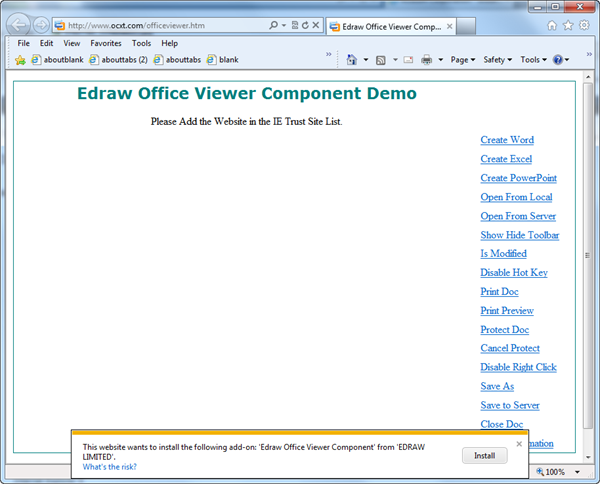Click the Open From Local link

(x=516, y=197)
